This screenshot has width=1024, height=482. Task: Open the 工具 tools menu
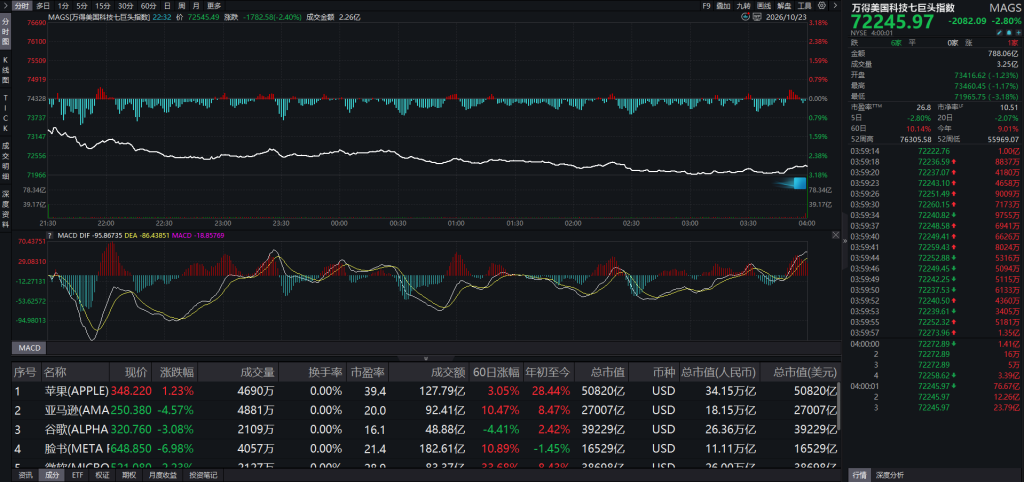tap(805, 5)
